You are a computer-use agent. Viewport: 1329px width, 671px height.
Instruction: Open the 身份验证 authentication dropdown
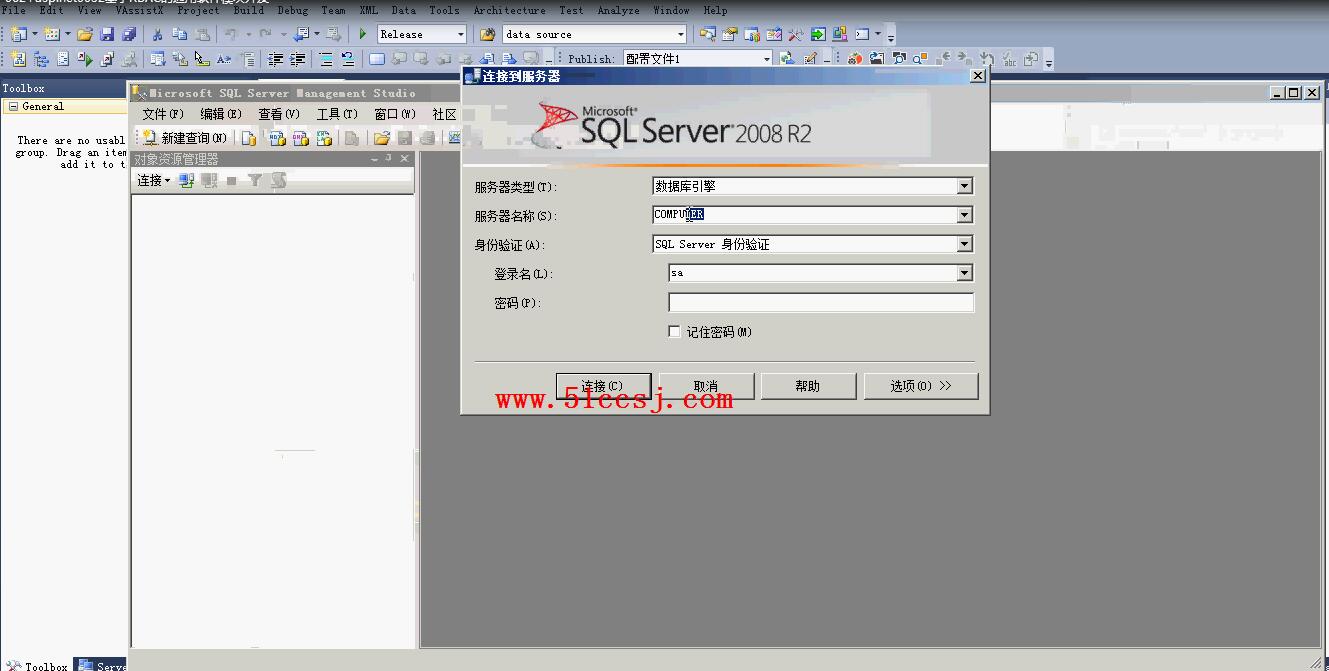point(964,244)
